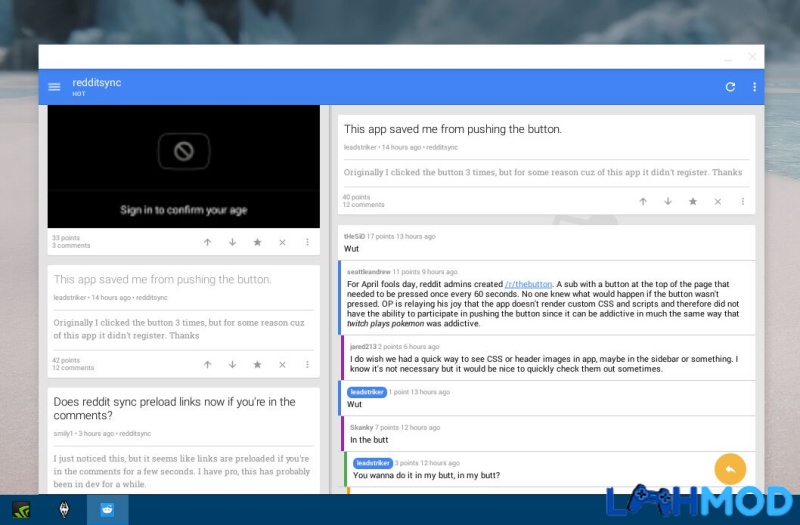Downvote the 40 points detail post
This screenshot has height=525, width=800.
tap(668, 201)
